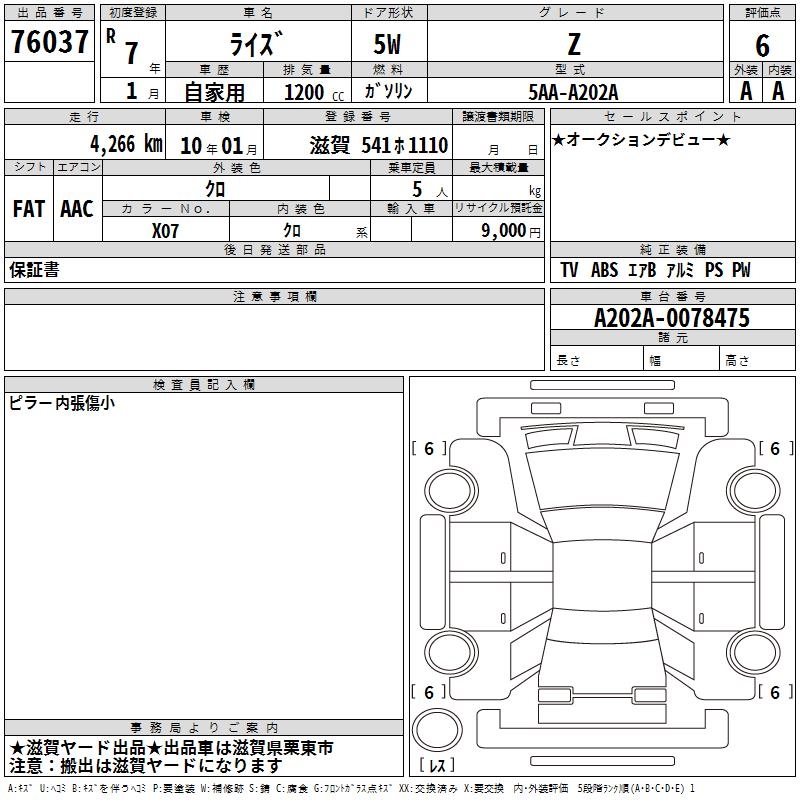Select the interior grade A cell
This screenshot has width=800, height=800.
pyautogui.click(x=778, y=90)
